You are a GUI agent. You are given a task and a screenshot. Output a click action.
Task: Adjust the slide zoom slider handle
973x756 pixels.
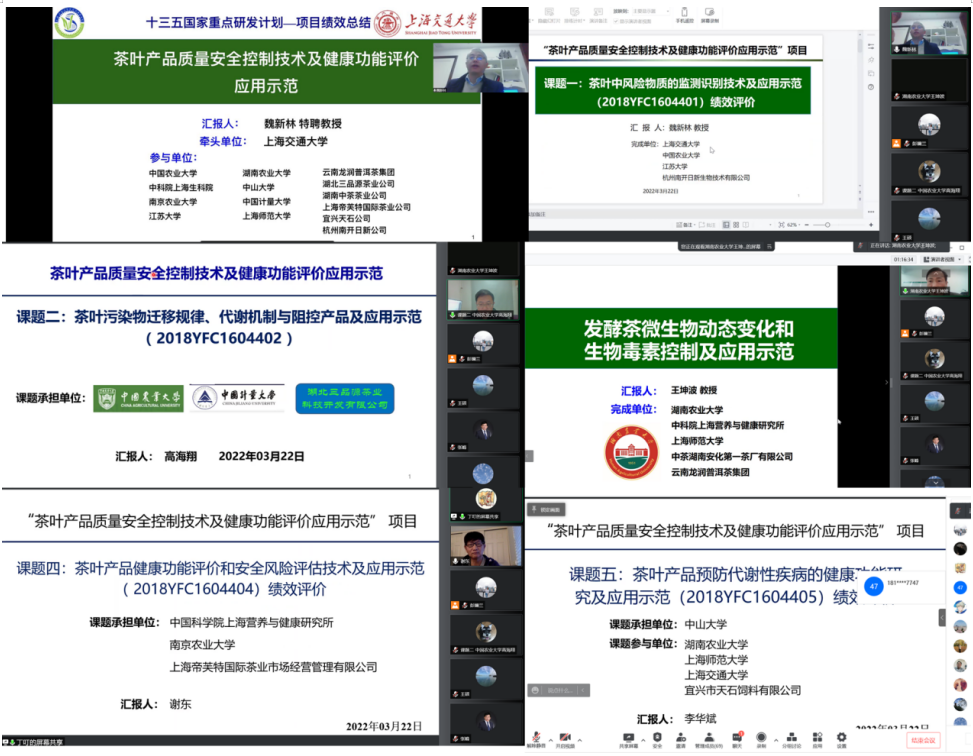coord(827,225)
